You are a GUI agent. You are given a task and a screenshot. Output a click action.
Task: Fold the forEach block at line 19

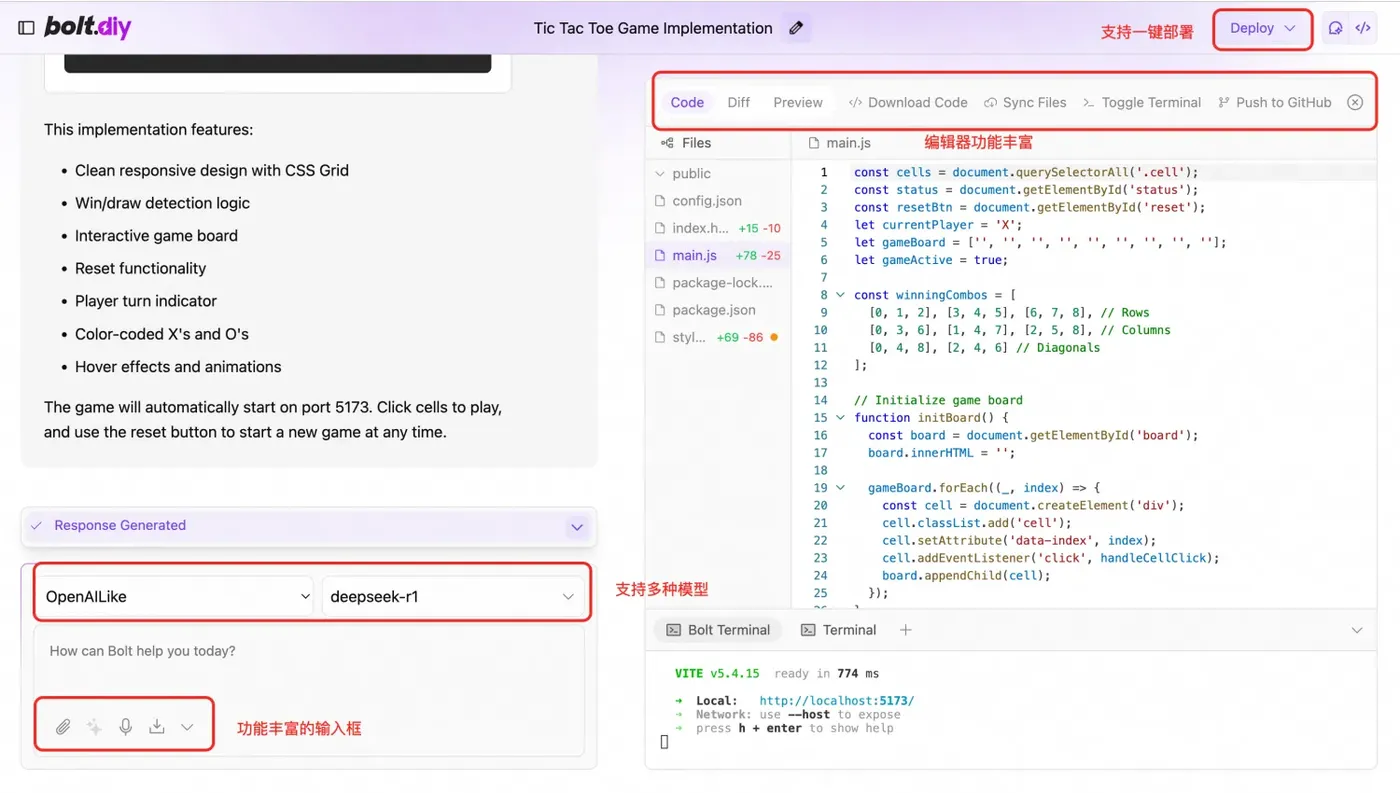(x=840, y=488)
